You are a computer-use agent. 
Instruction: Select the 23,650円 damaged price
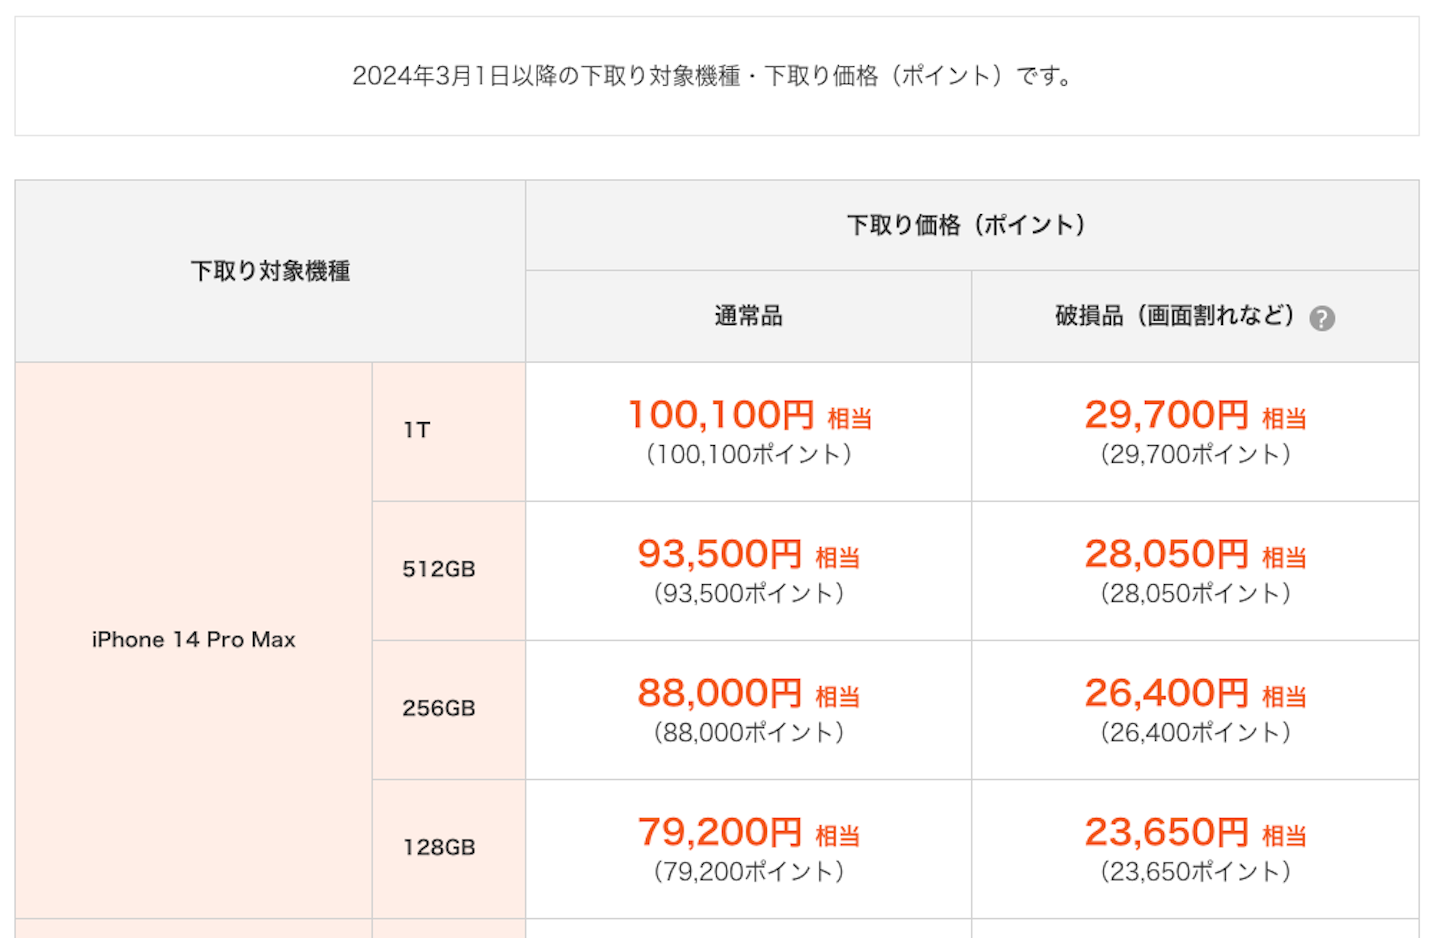pyautogui.click(x=1167, y=832)
